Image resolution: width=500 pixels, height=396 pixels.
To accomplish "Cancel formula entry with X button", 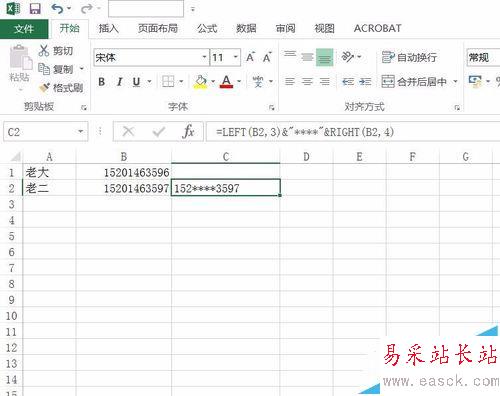I will [x=128, y=132].
